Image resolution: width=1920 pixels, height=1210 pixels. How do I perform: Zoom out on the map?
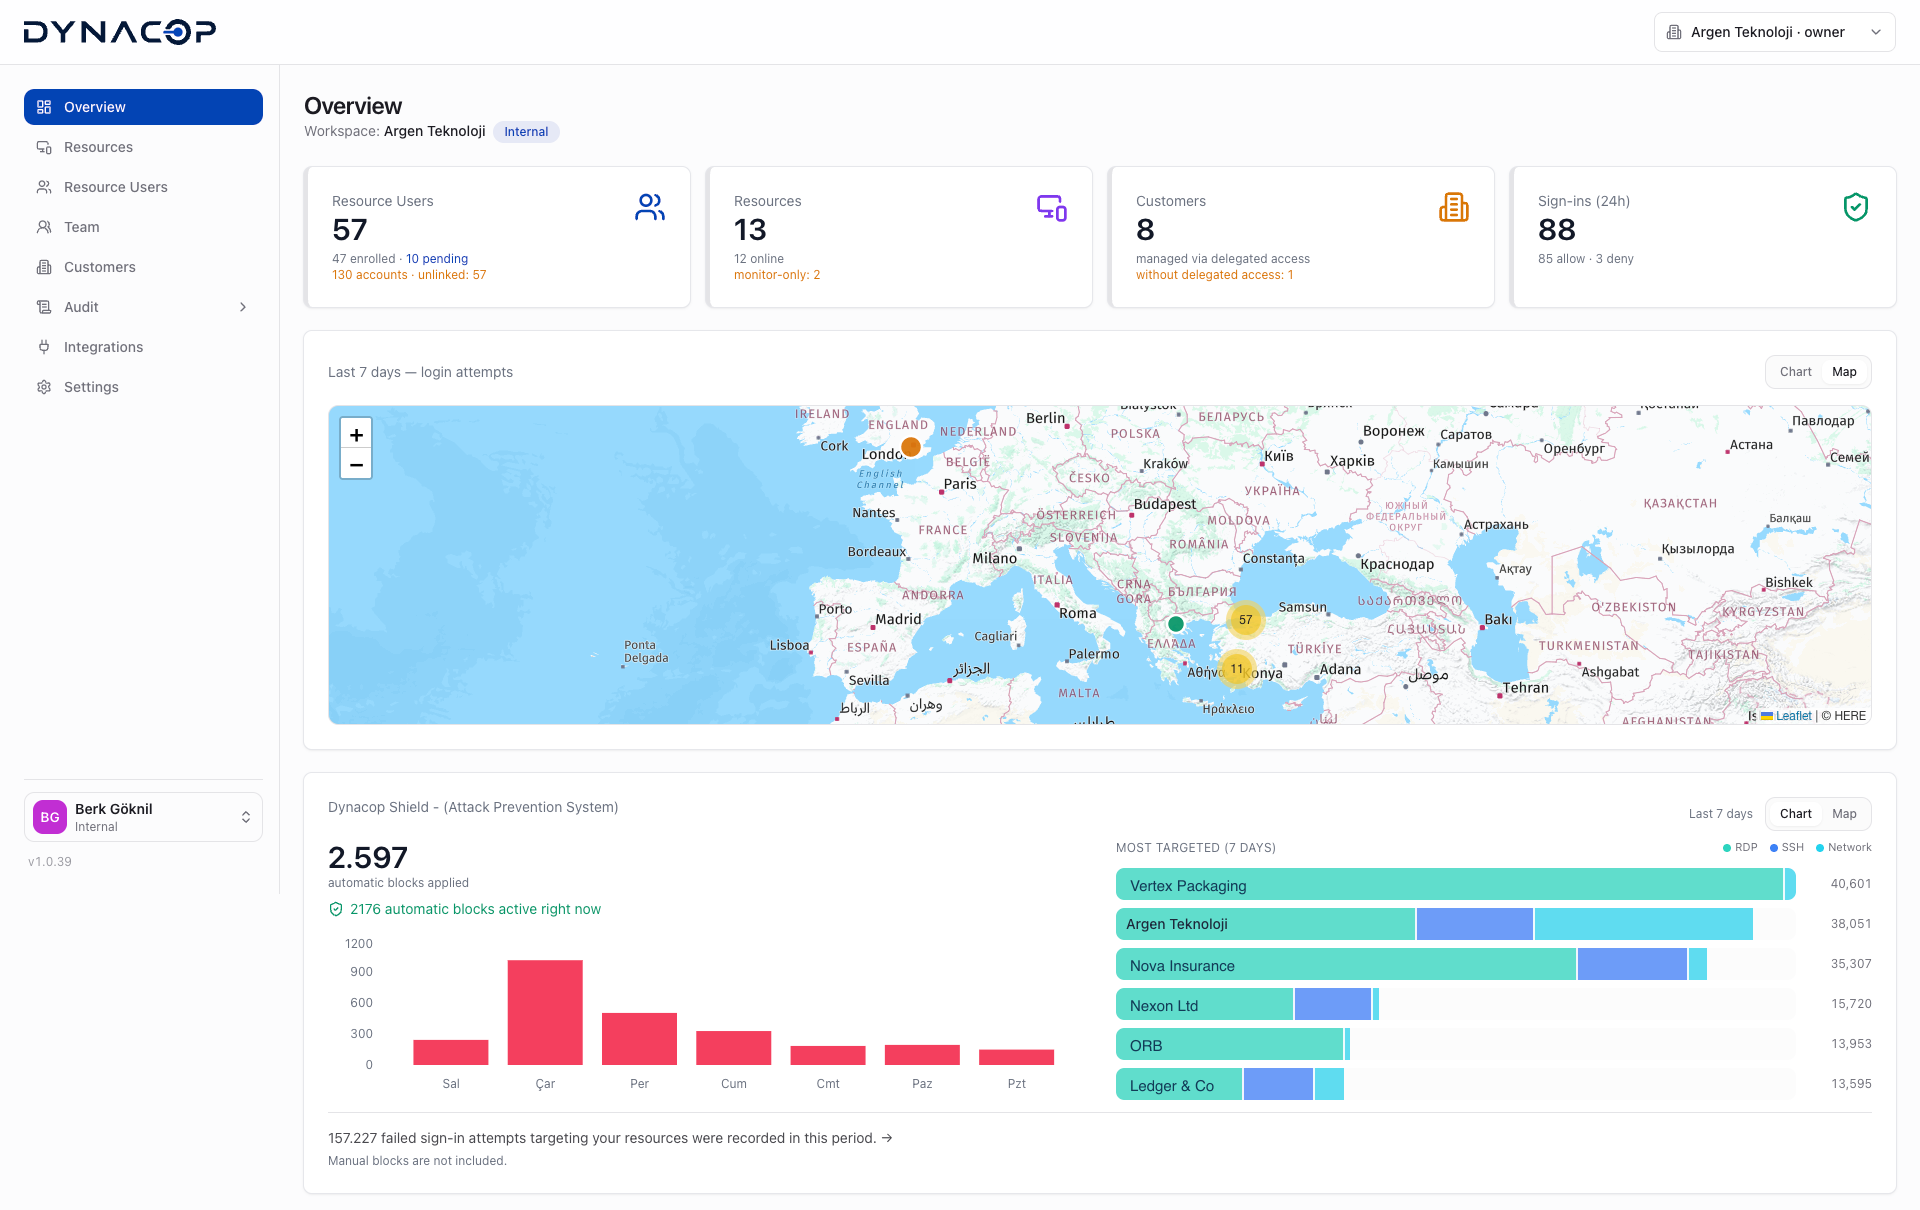pos(356,464)
